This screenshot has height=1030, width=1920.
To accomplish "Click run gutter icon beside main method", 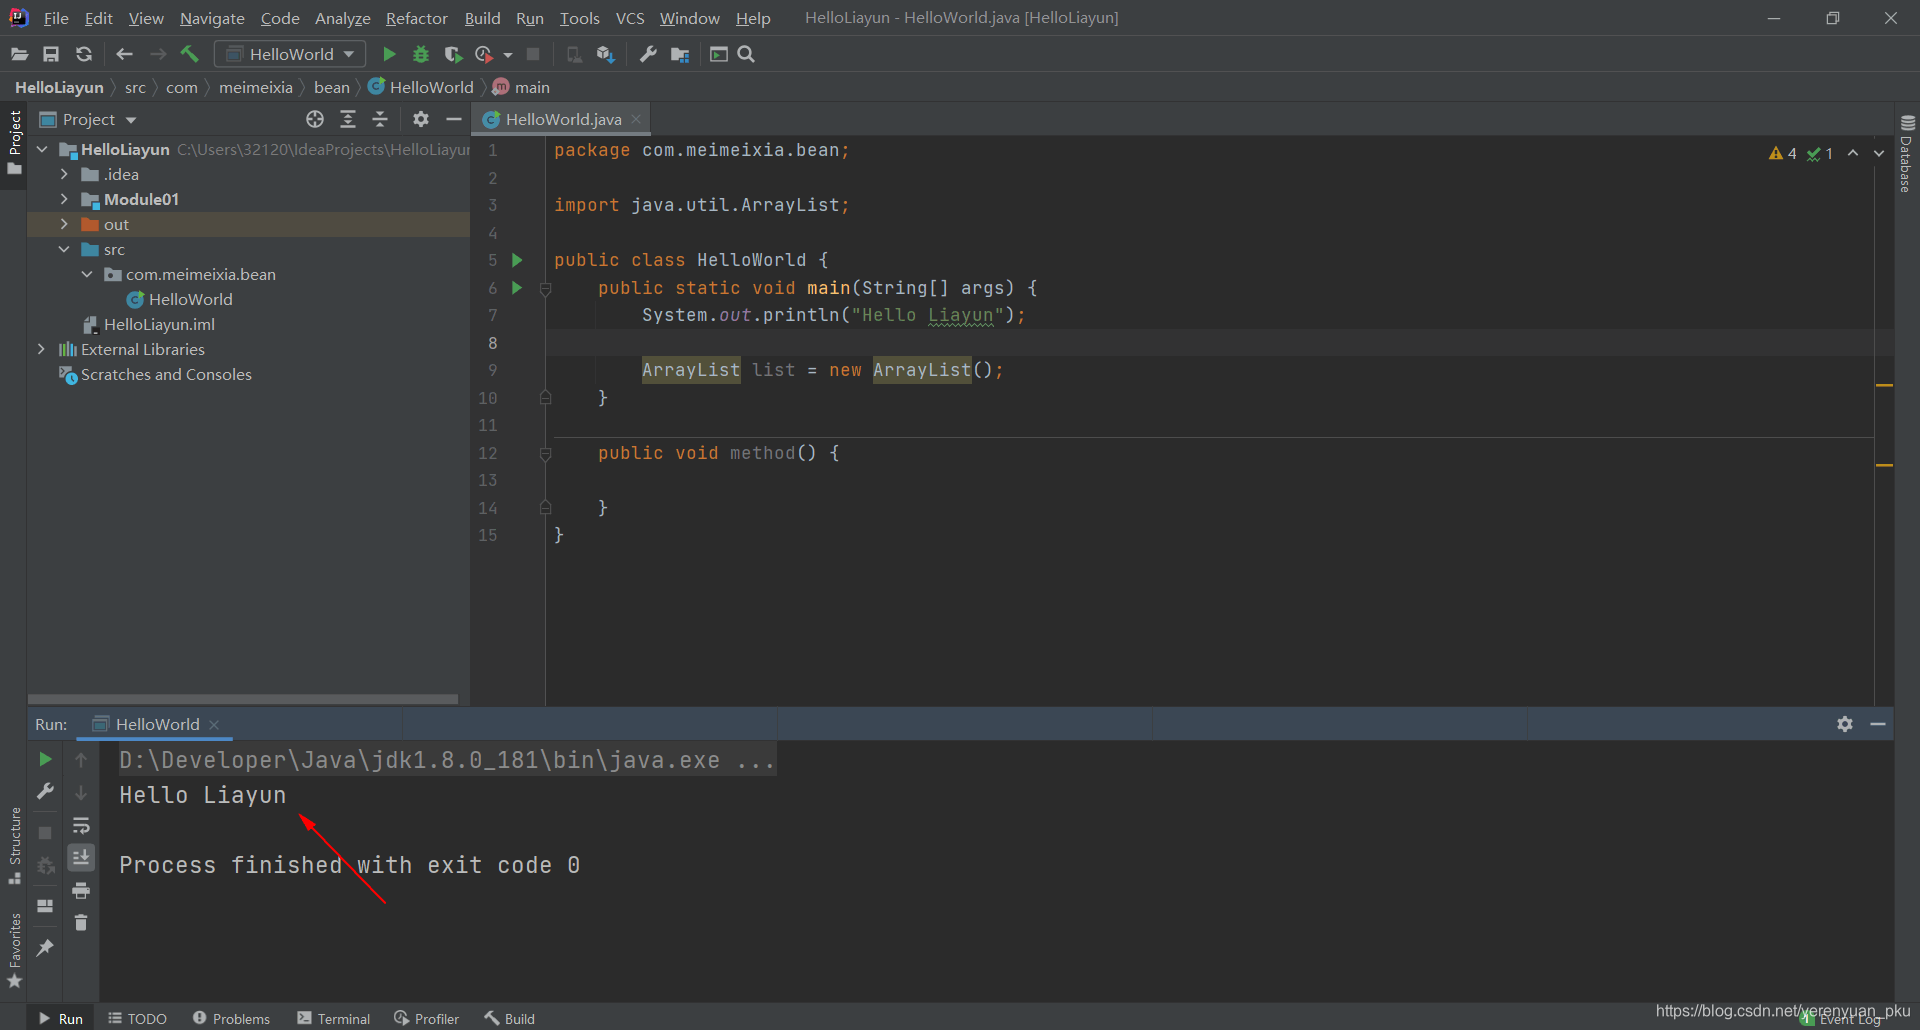I will coord(517,288).
